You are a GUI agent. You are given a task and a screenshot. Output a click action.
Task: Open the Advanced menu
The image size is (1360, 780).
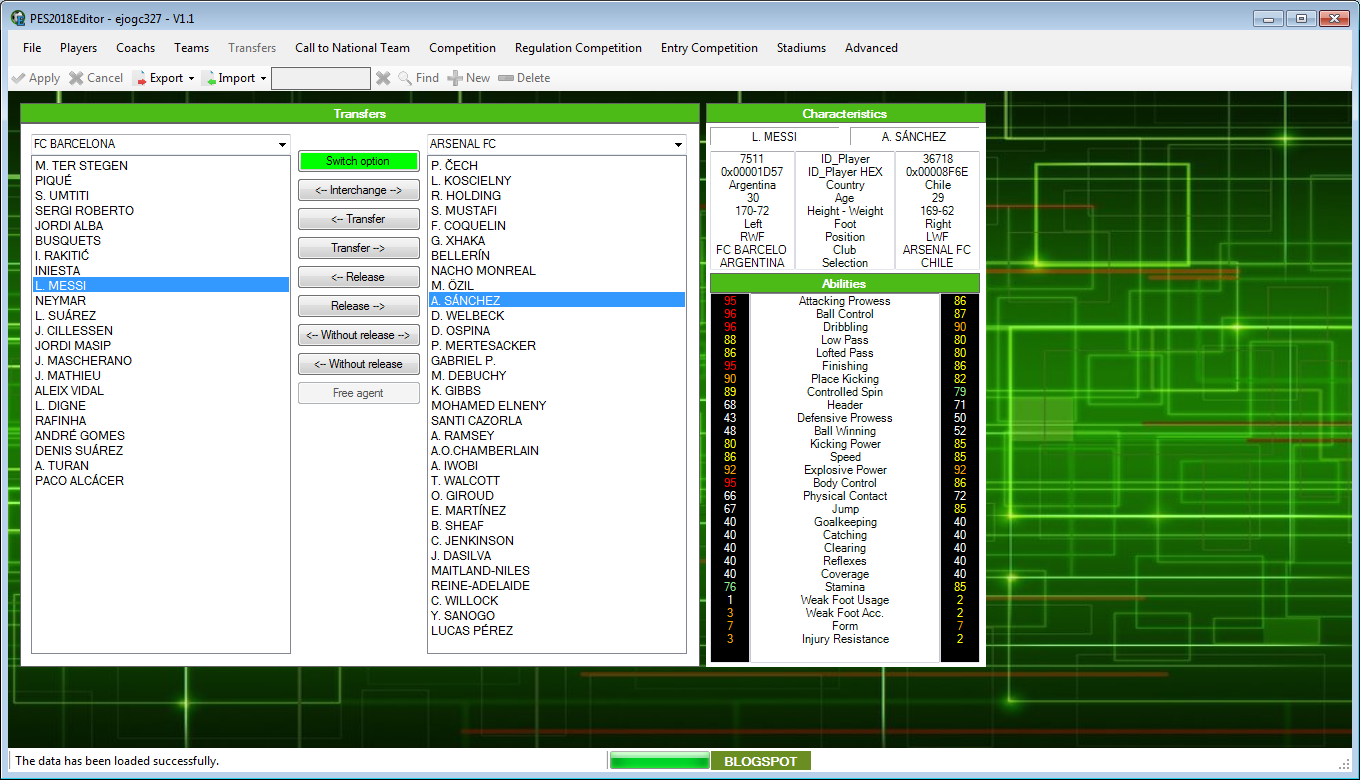[x=871, y=48]
